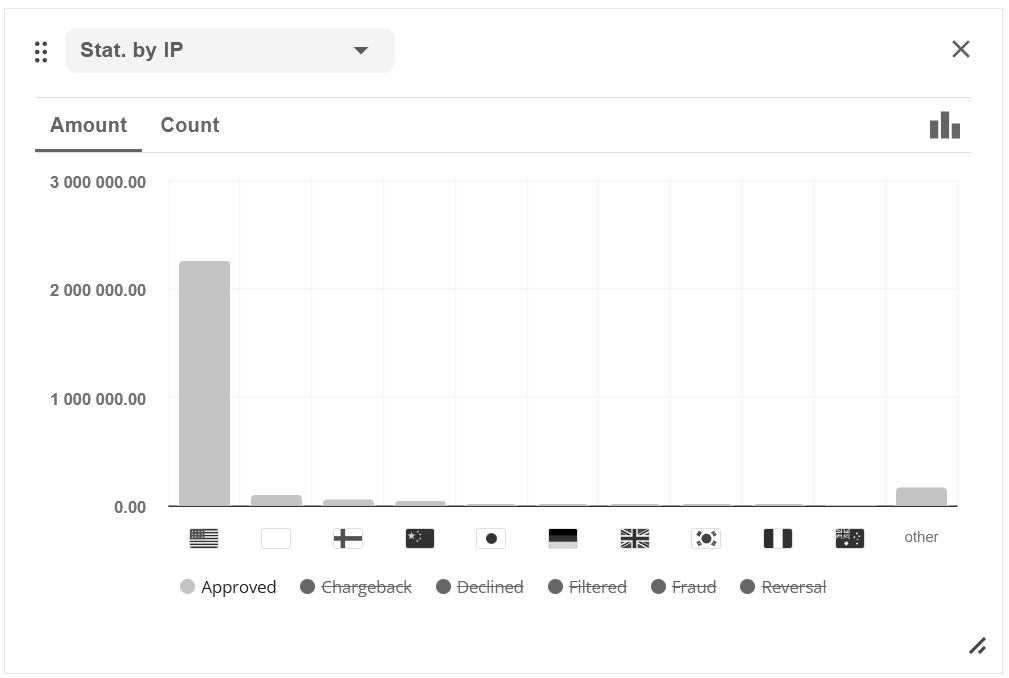Select the Amount tab
Image resolution: width=1009 pixels, height=678 pixels.
88,125
